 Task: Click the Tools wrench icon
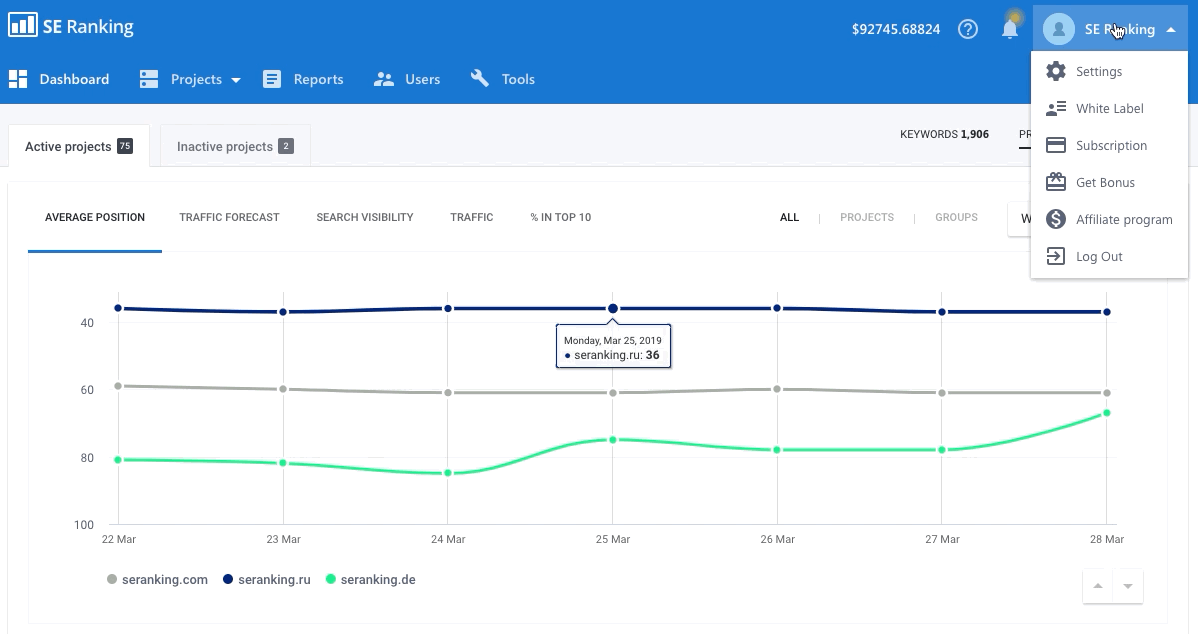[480, 78]
